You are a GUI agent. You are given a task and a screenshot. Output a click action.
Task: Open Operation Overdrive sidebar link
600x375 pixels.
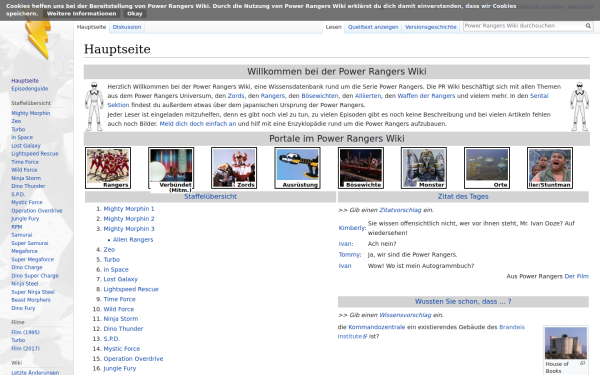tap(37, 211)
